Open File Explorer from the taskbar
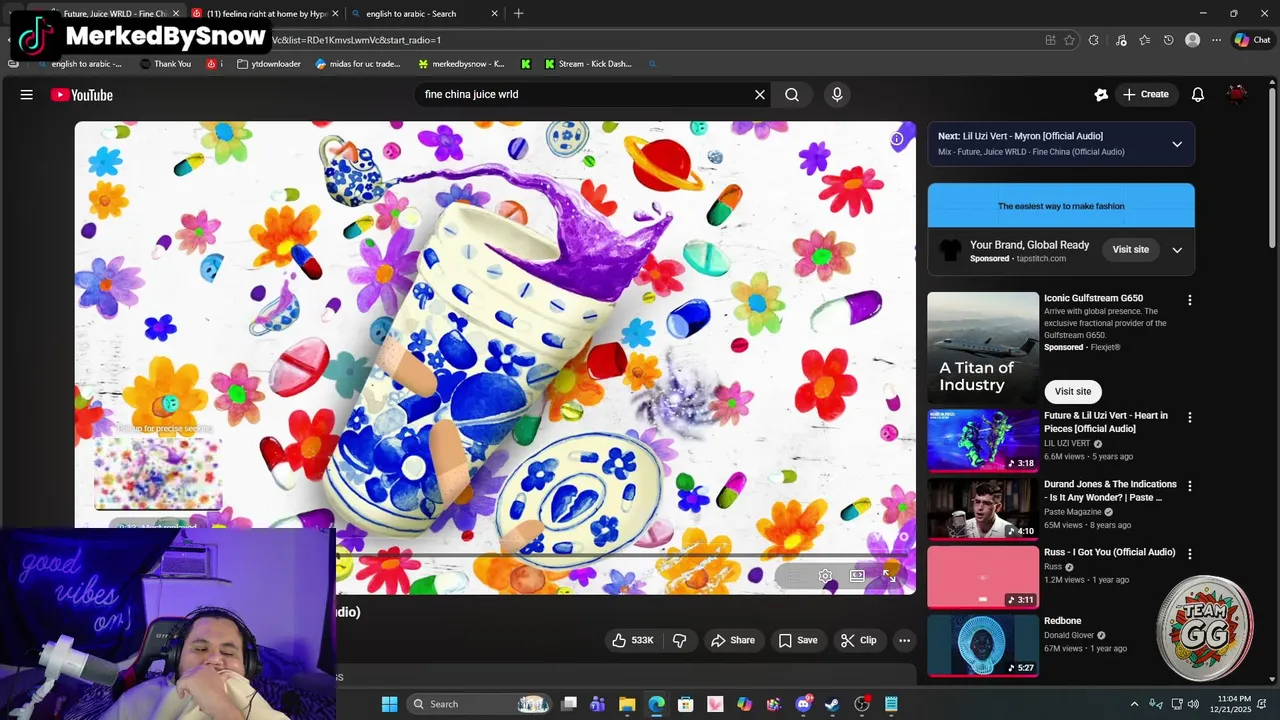The width and height of the screenshot is (1280, 720). point(627,704)
